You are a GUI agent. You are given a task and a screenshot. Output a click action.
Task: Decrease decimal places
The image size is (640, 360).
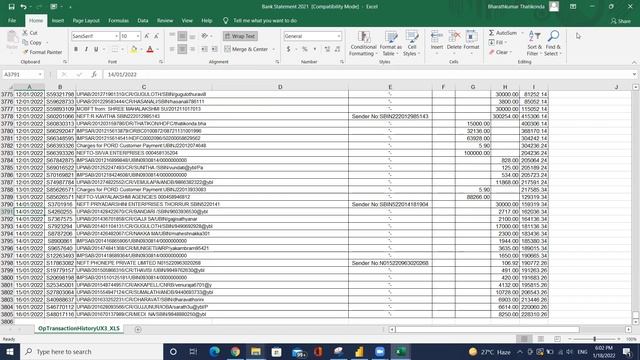pos(337,49)
